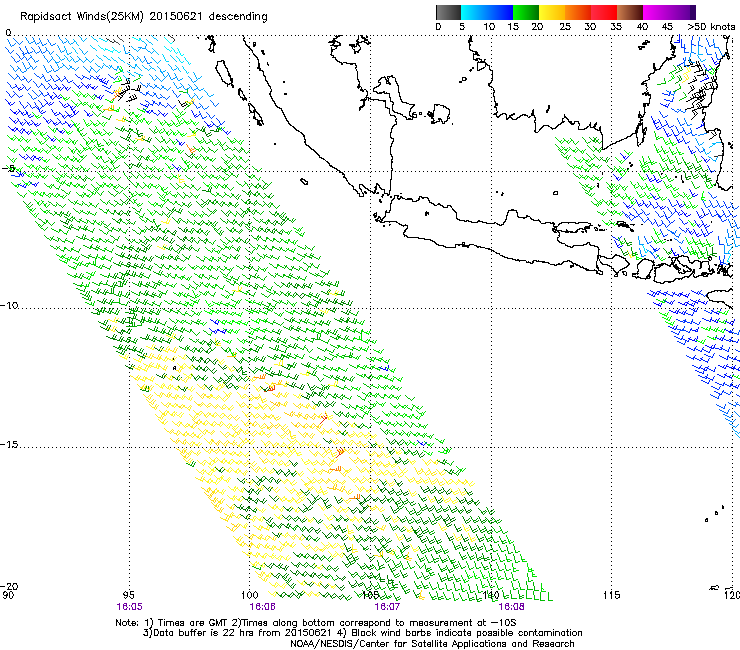Click the gray 0-5 knots legend segment
The image size is (740, 650).
pos(448,12)
